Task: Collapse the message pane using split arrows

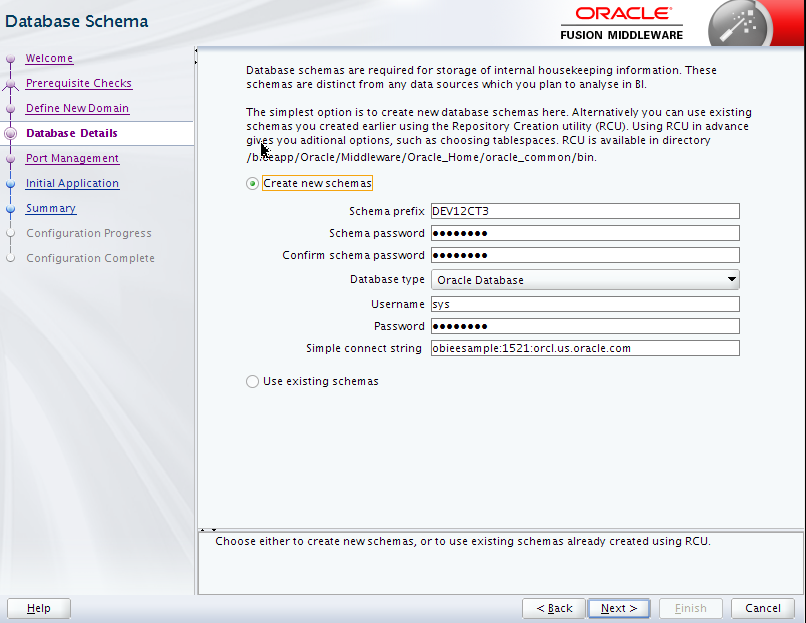Action: click(214, 529)
